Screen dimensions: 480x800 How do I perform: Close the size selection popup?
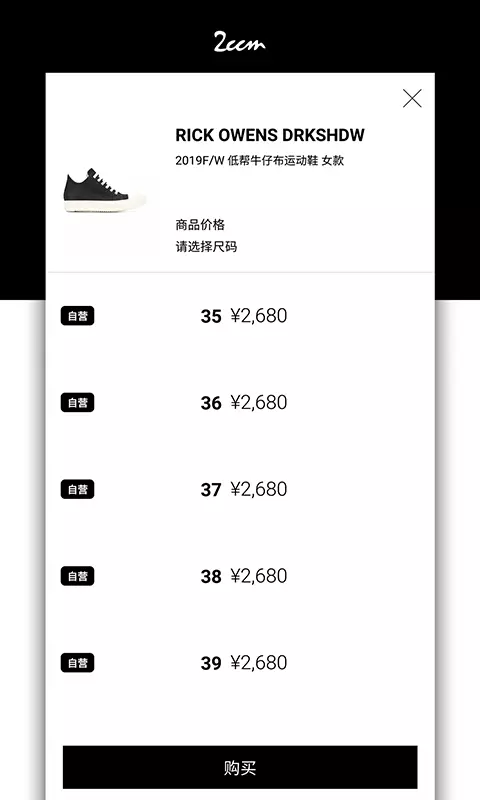(412, 98)
